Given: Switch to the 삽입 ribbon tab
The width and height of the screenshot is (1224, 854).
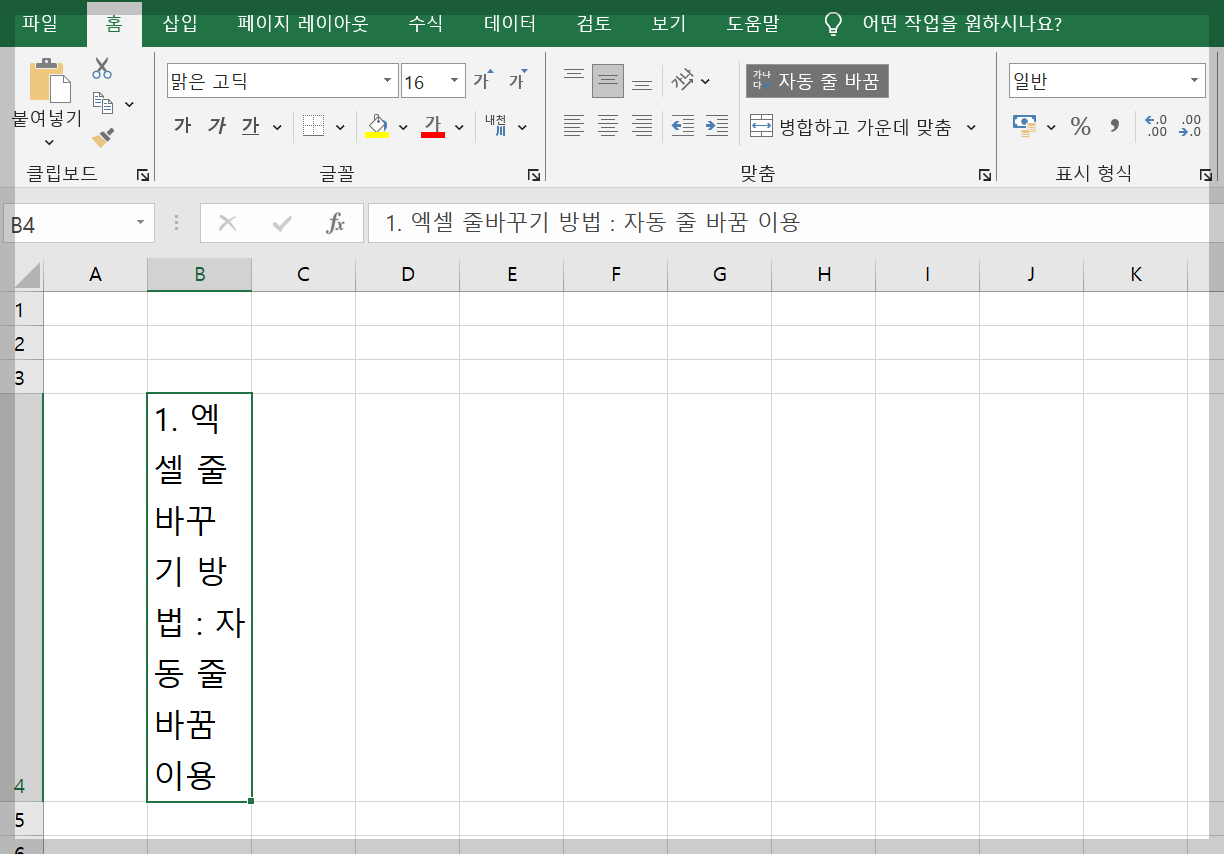Looking at the screenshot, I should tap(177, 23).
